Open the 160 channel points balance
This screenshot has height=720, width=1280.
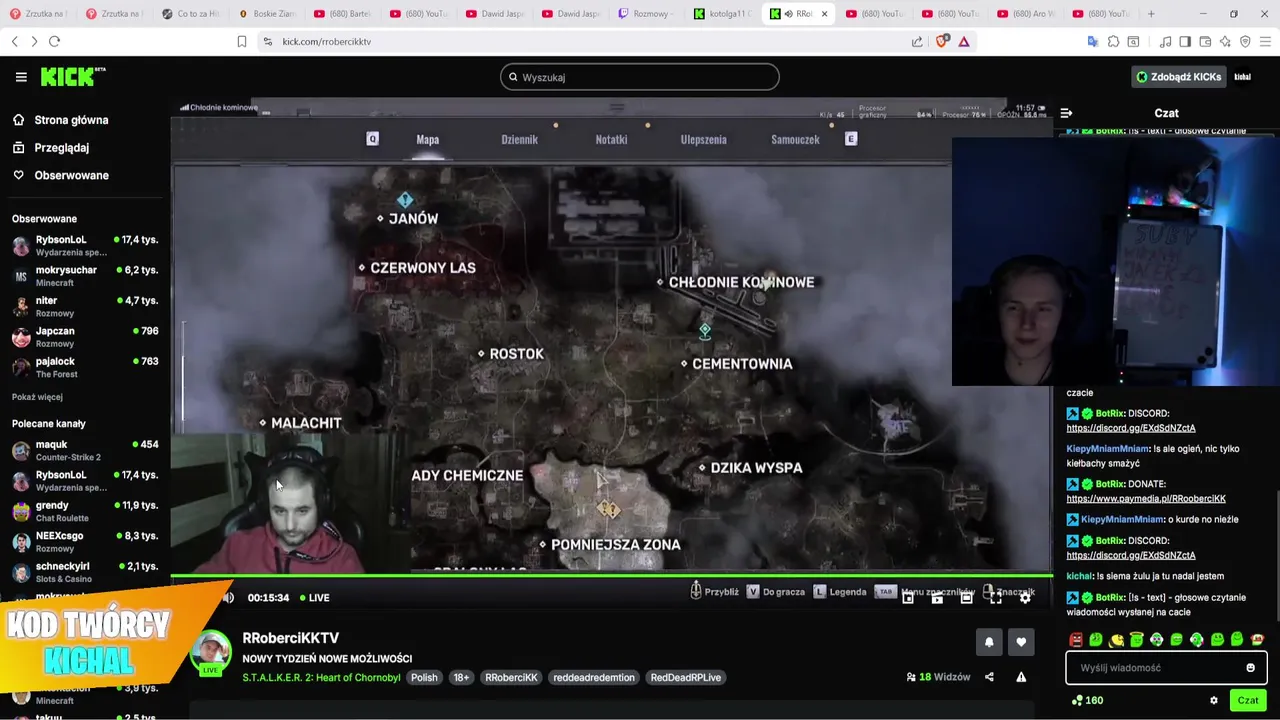click(x=1087, y=701)
